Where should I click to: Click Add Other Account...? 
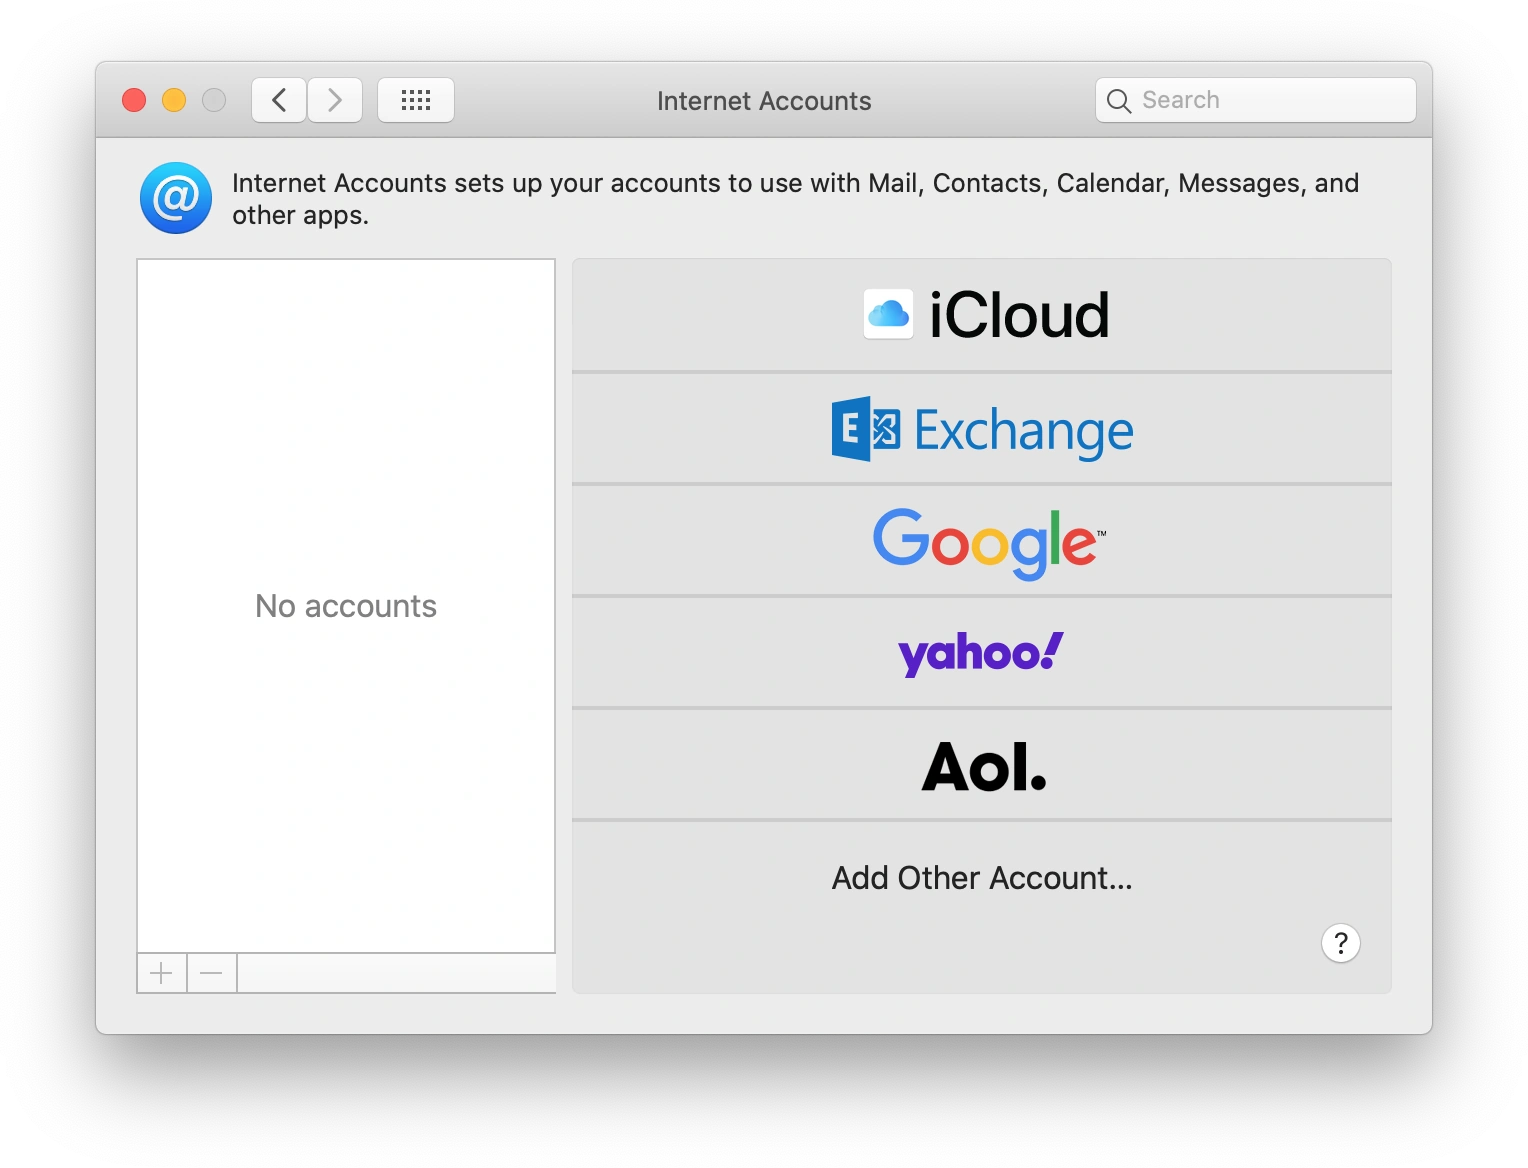tap(982, 877)
